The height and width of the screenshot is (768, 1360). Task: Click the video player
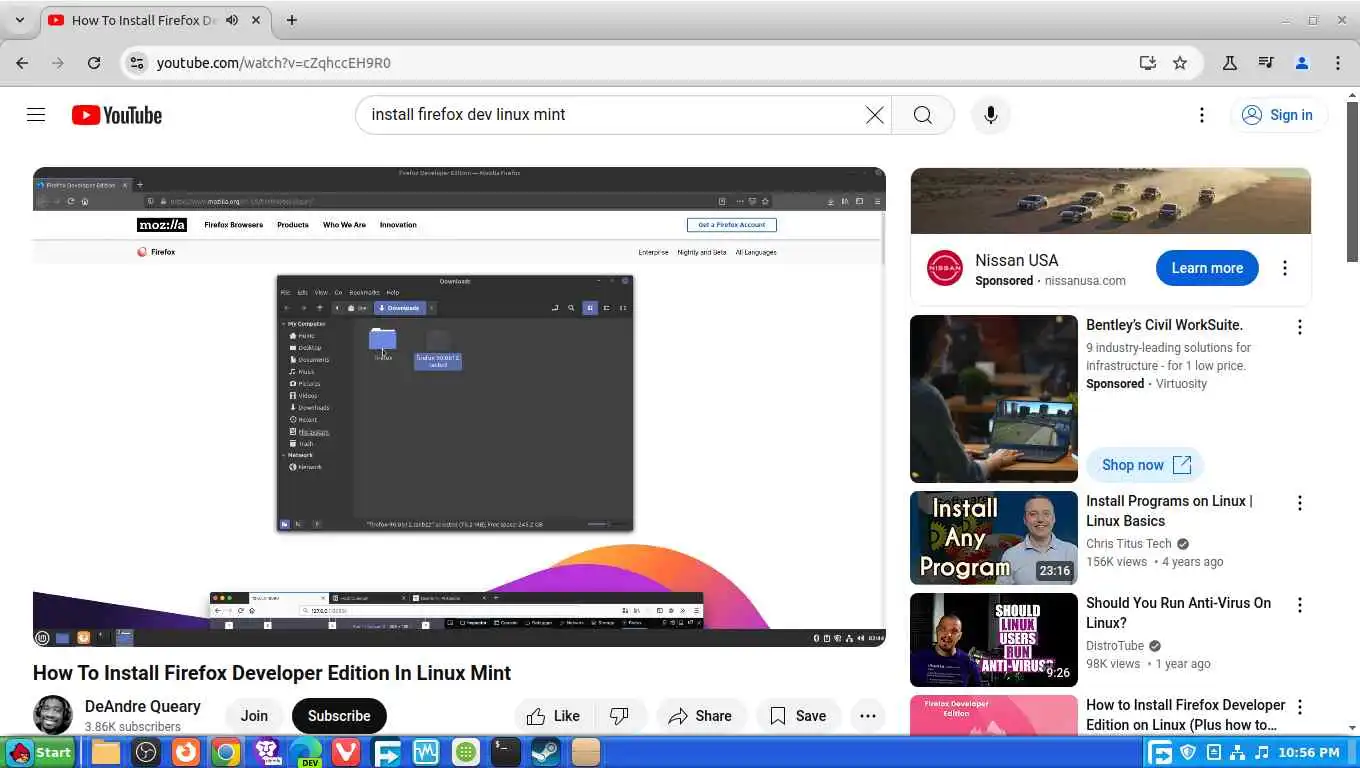tap(459, 407)
